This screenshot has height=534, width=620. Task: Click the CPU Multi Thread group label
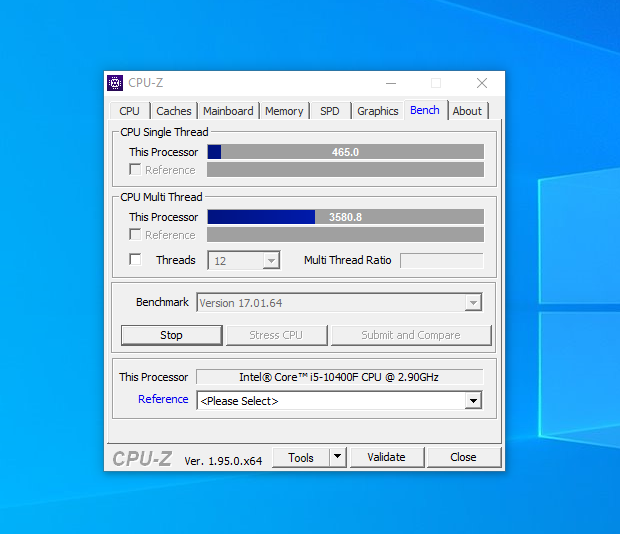click(x=161, y=197)
